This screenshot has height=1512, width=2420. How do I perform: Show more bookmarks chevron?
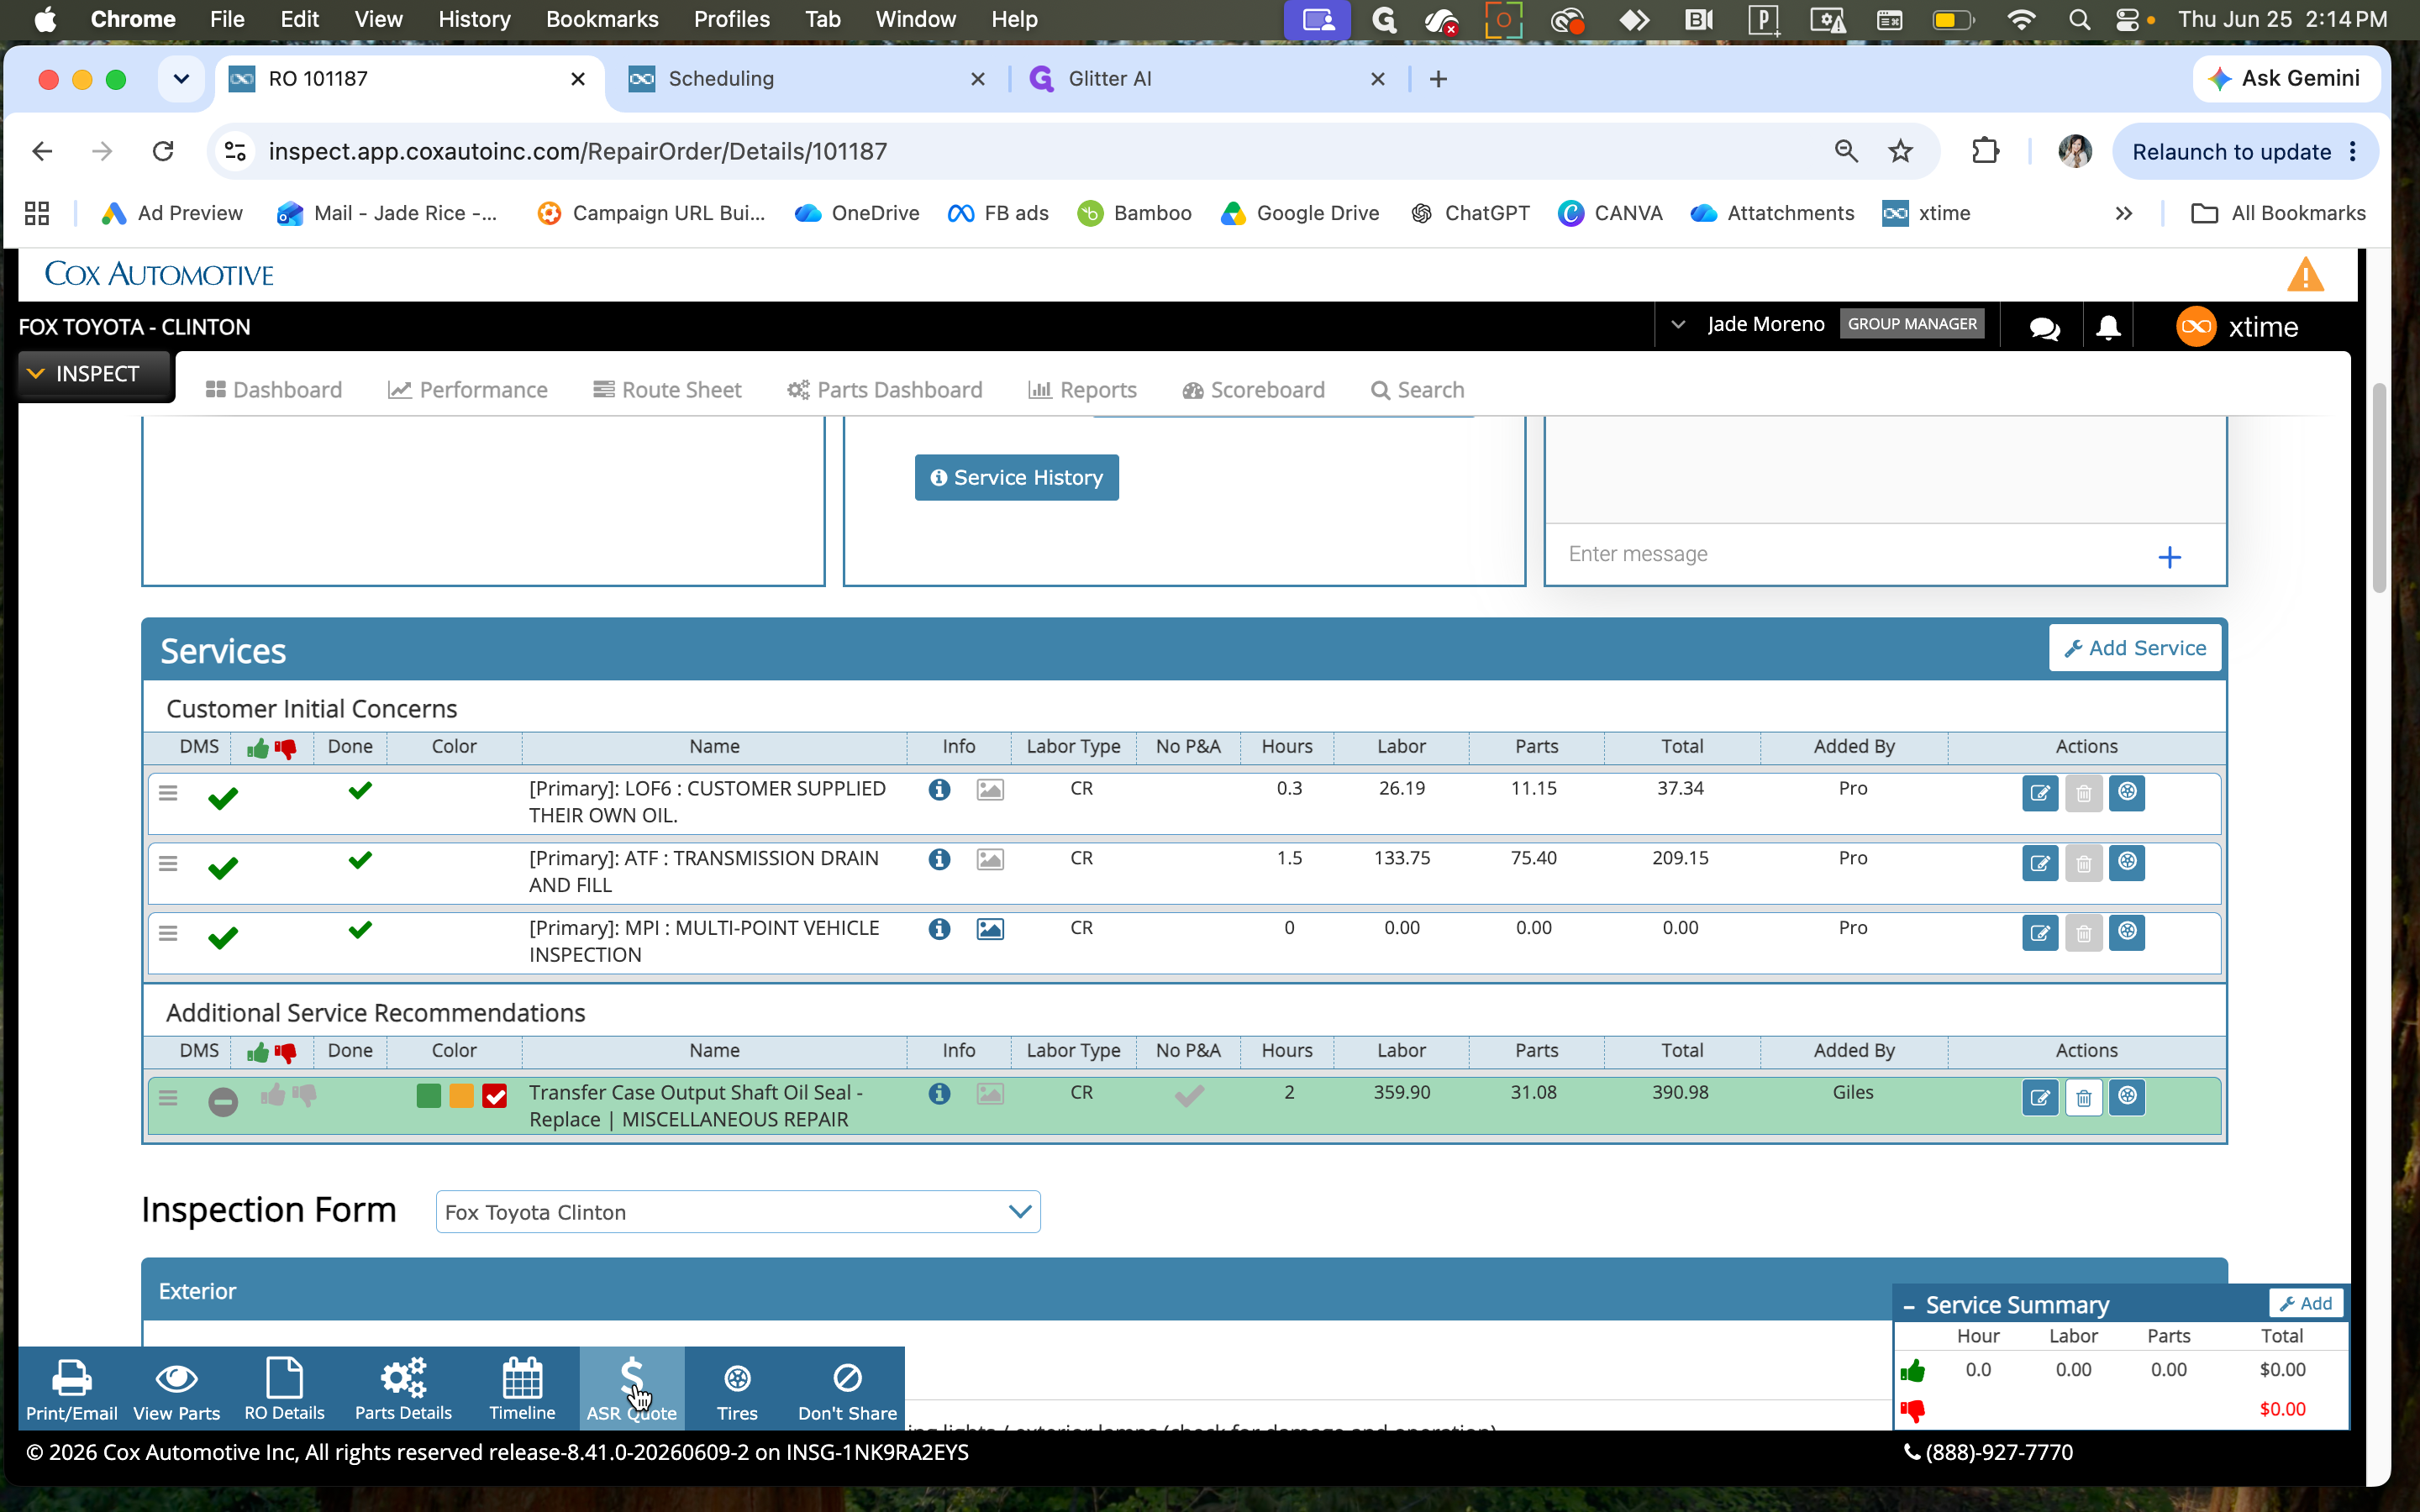tap(2123, 214)
